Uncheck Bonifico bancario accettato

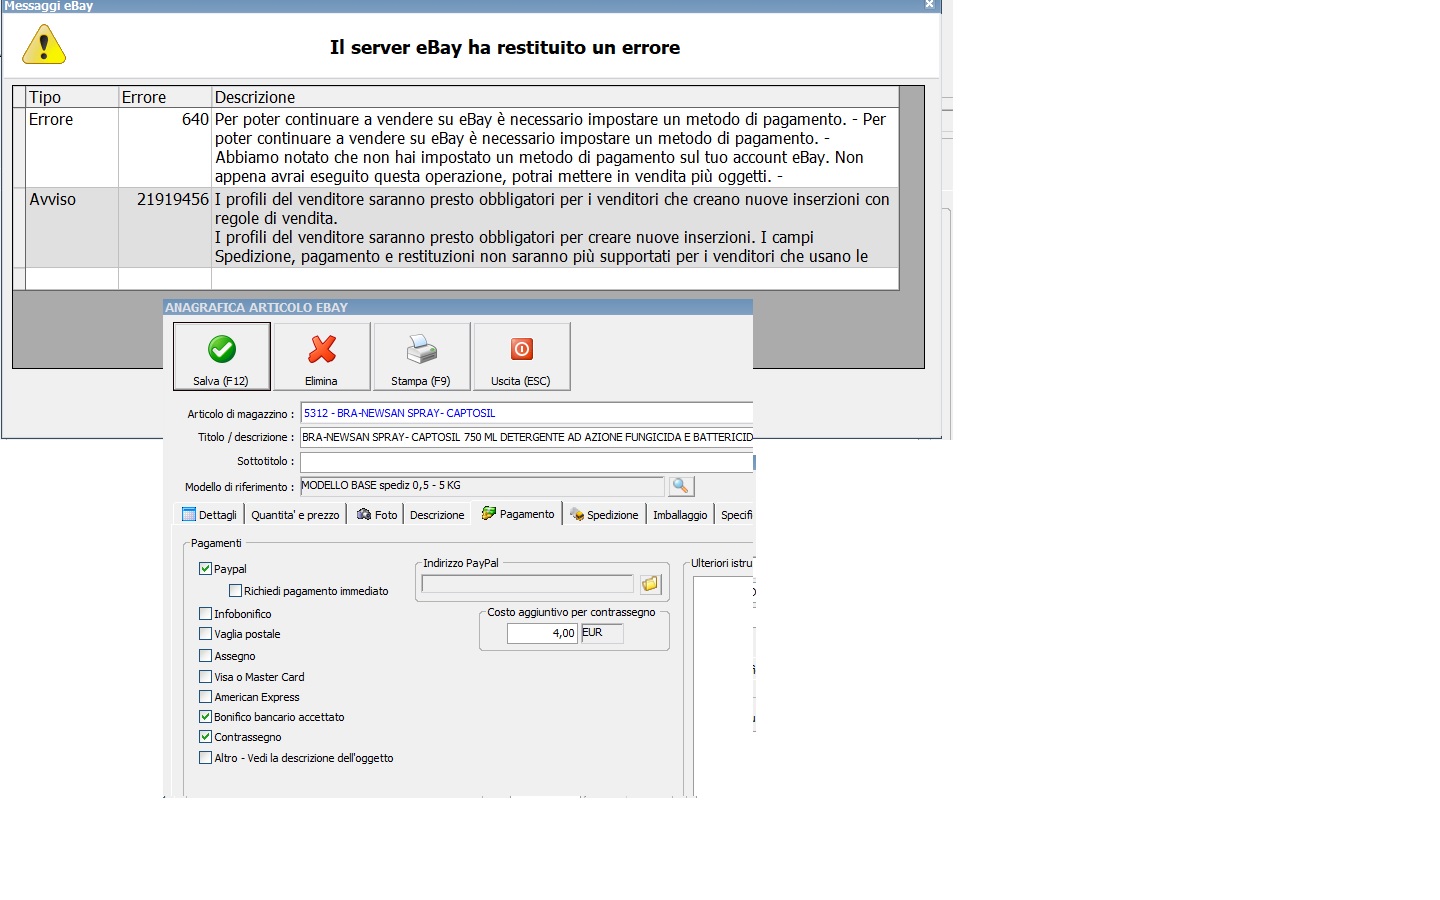206,716
